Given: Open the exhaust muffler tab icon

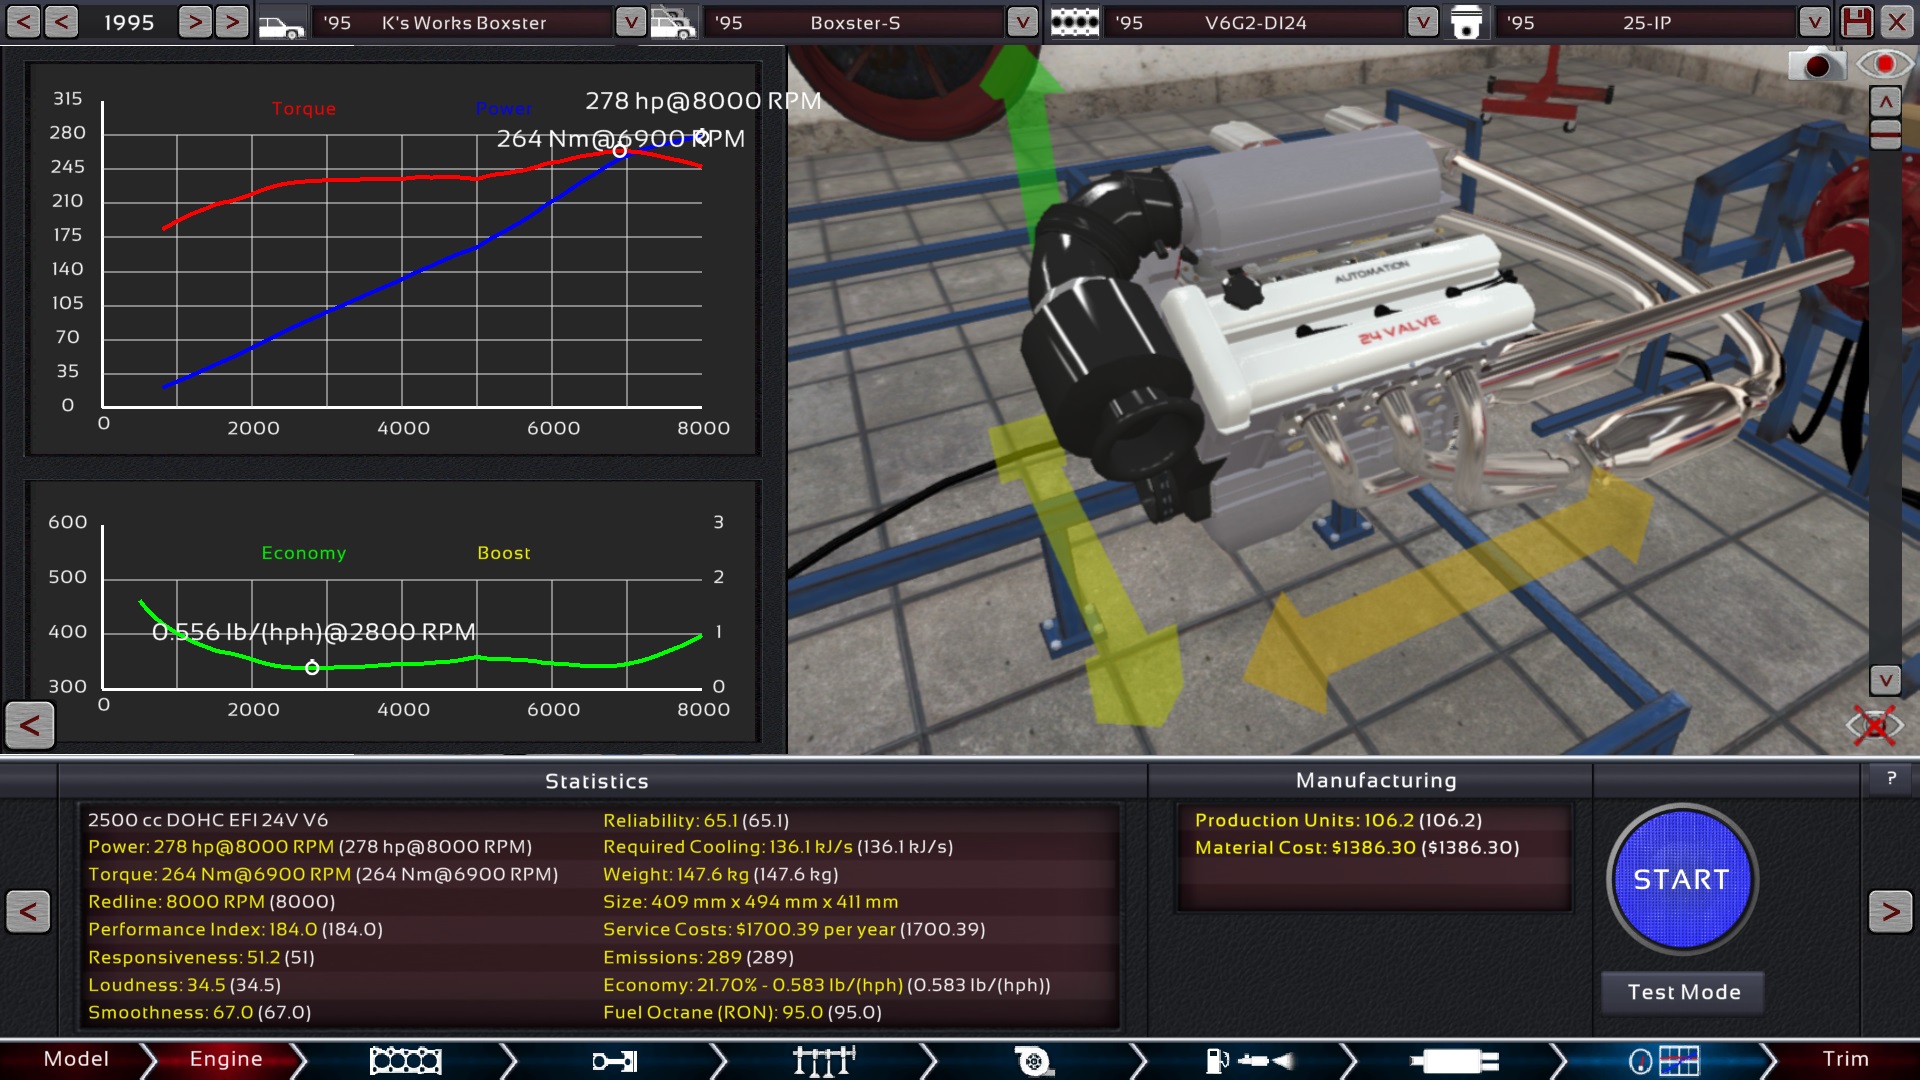Looking at the screenshot, I should pyautogui.click(x=1454, y=1060).
